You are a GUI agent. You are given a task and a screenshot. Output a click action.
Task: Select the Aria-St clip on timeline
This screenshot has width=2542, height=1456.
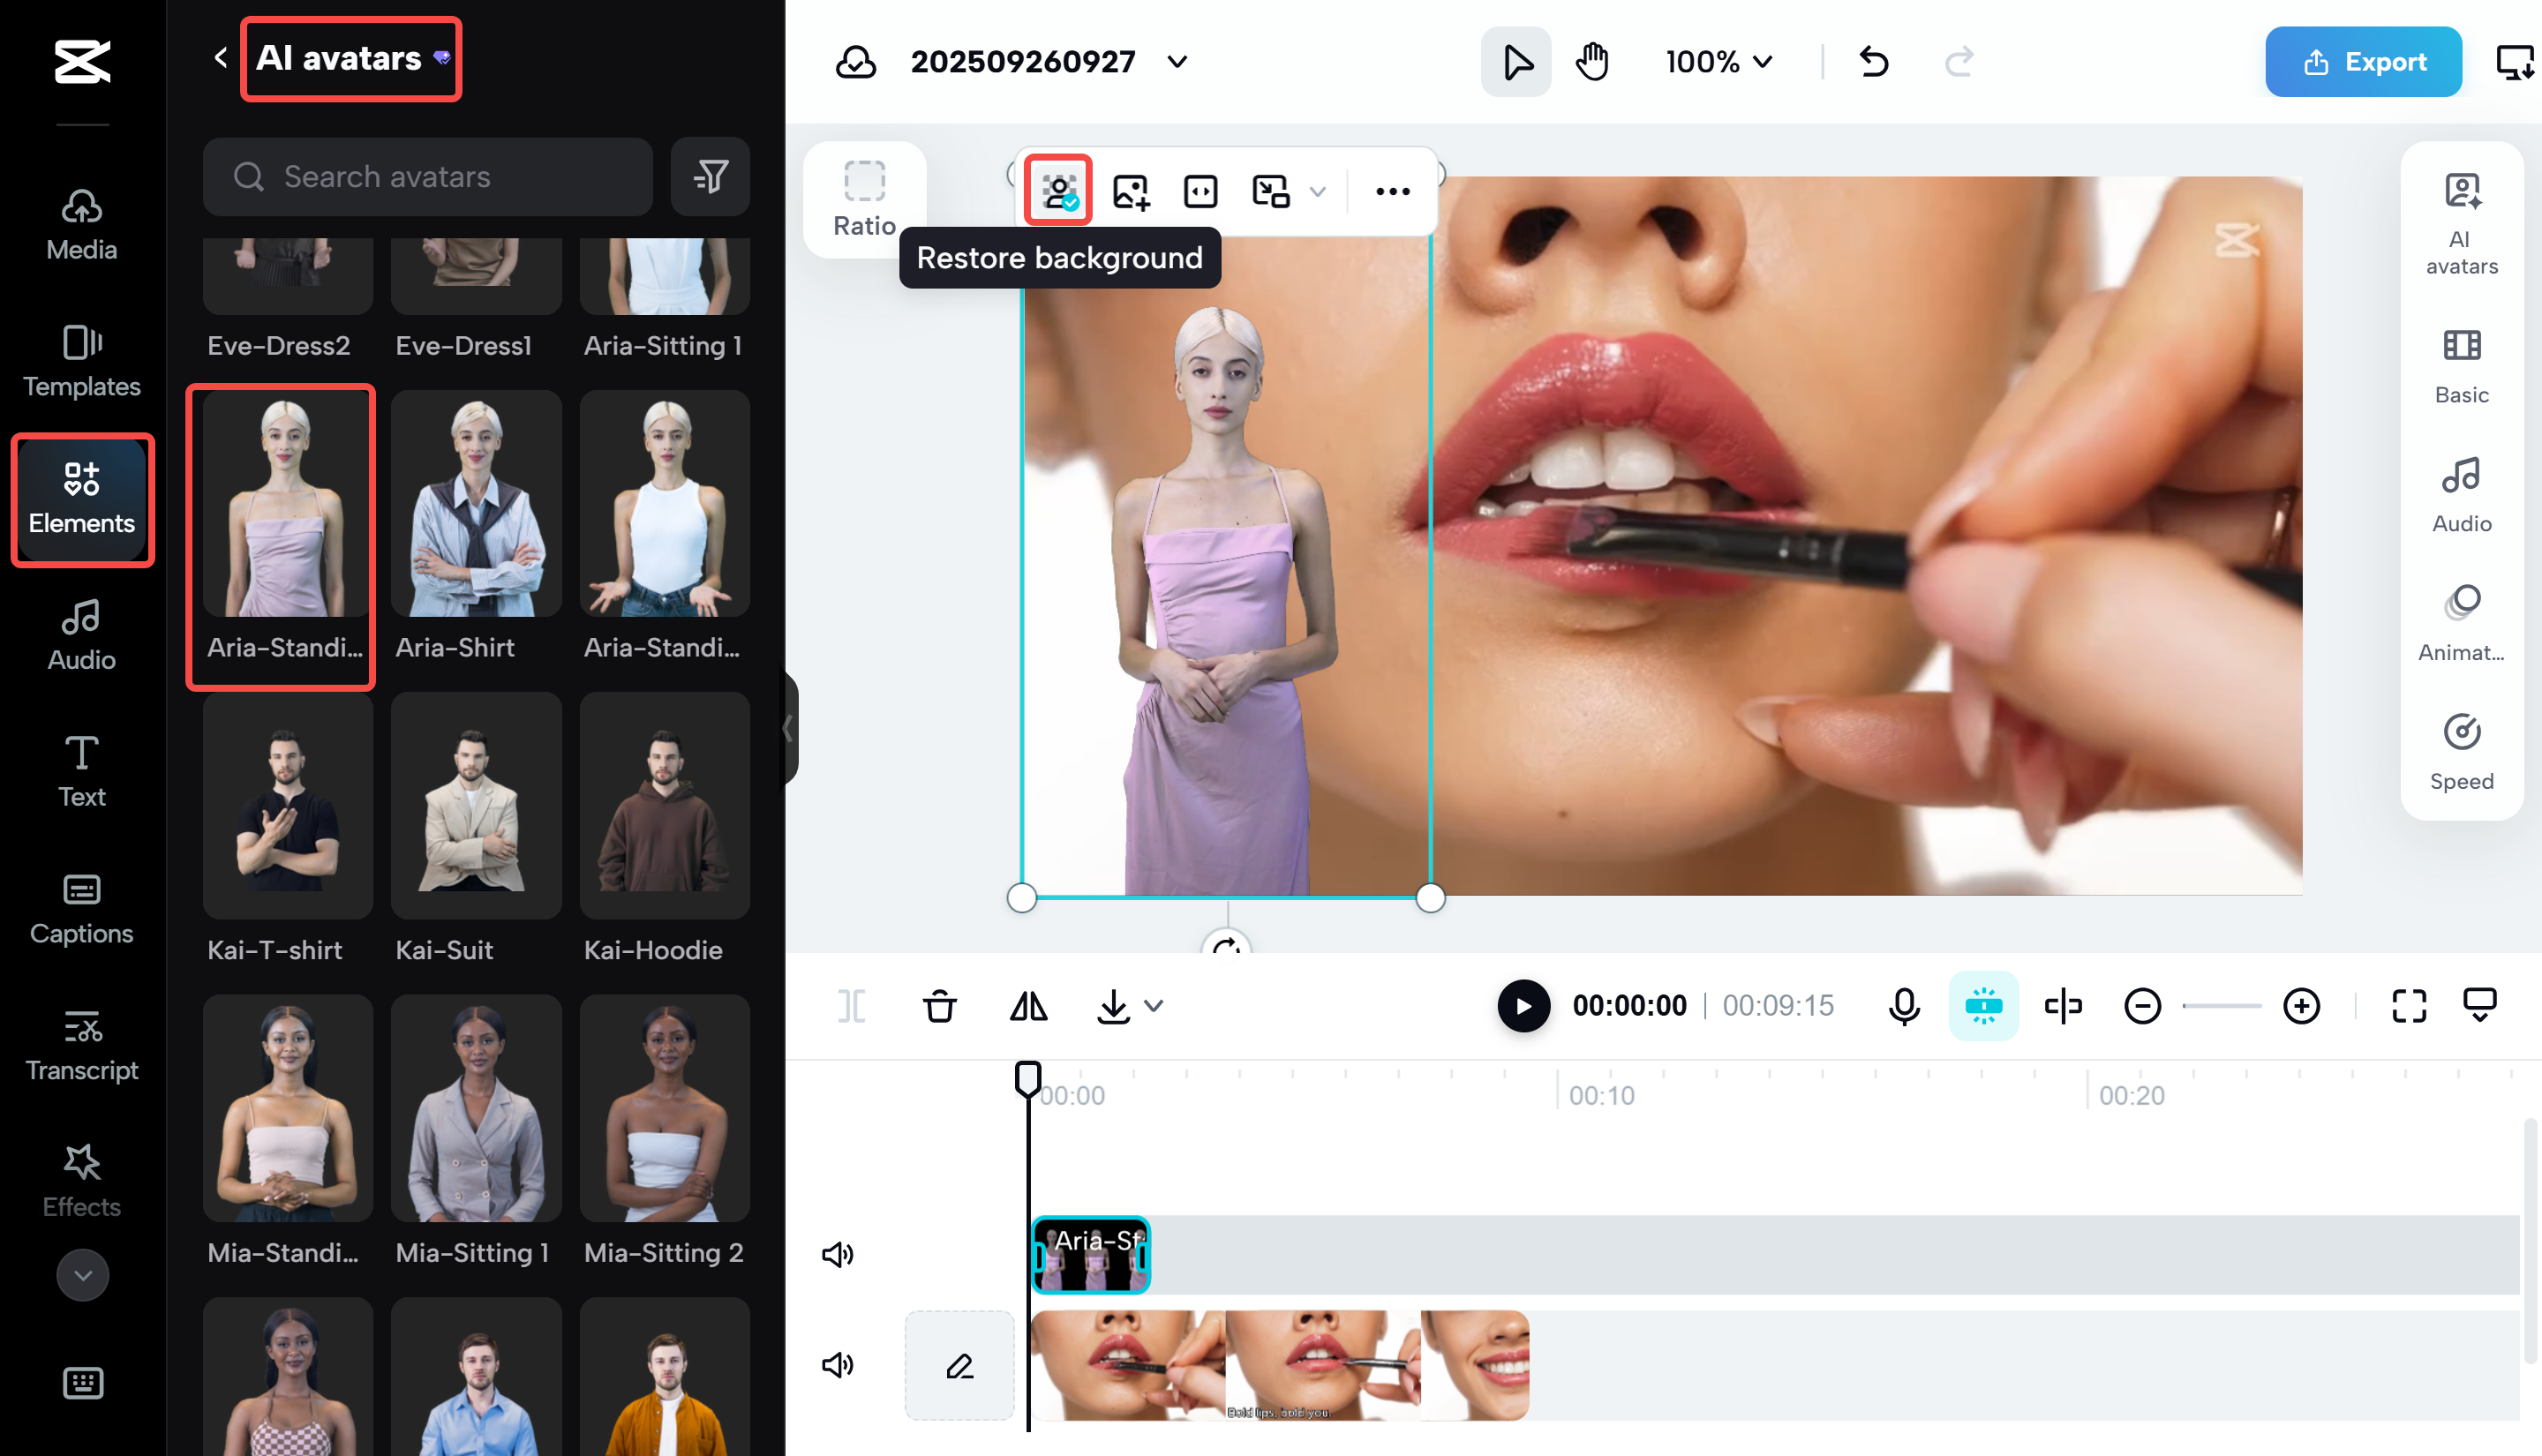(1090, 1255)
